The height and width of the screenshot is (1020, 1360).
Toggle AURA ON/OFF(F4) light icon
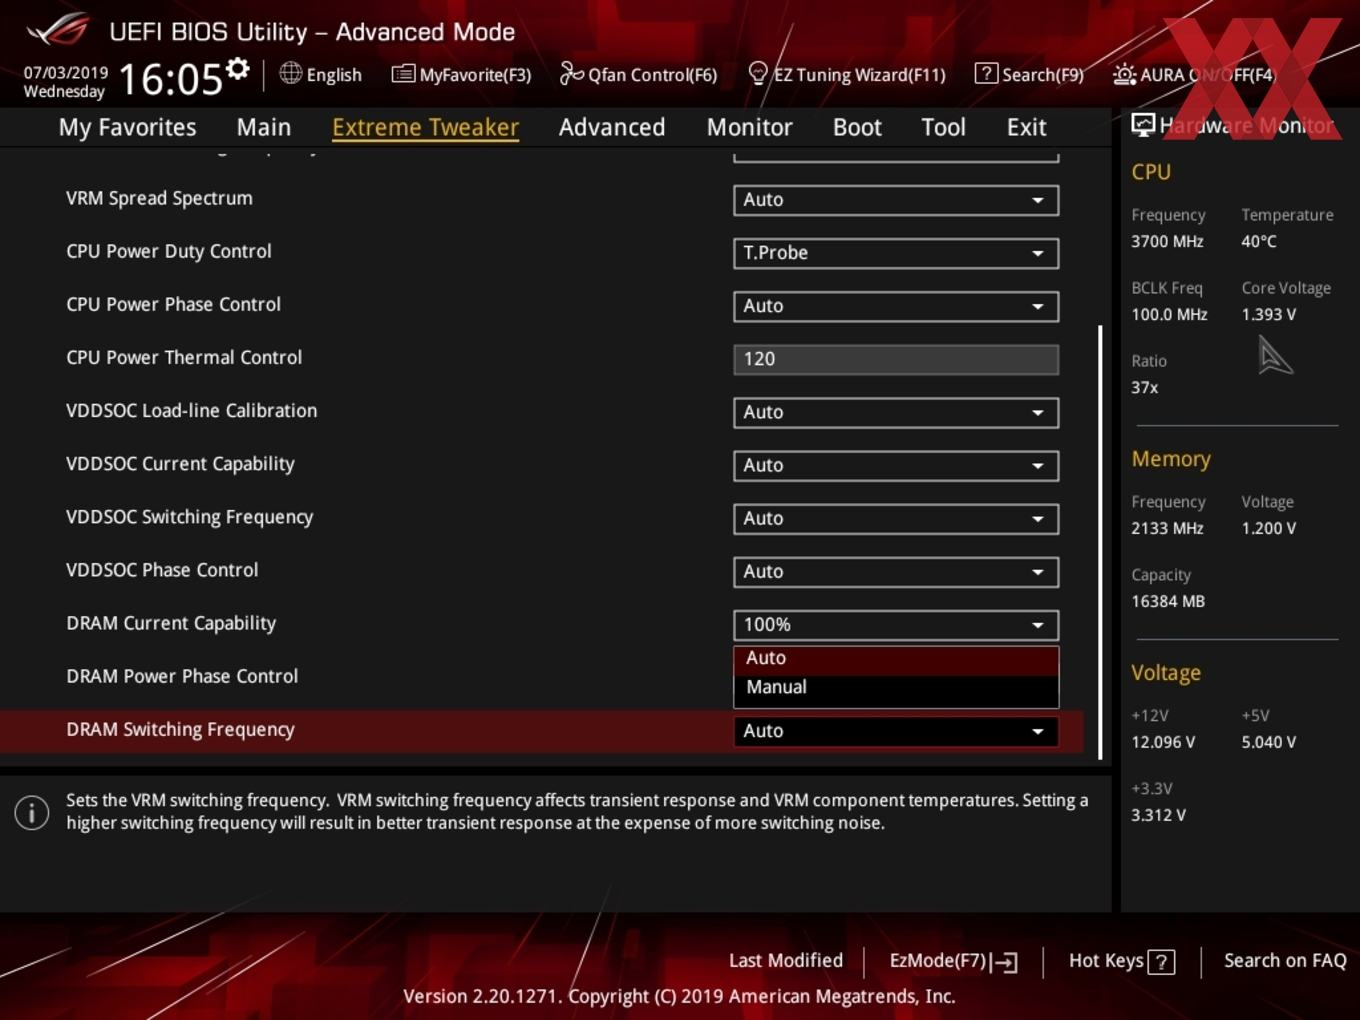click(1124, 74)
